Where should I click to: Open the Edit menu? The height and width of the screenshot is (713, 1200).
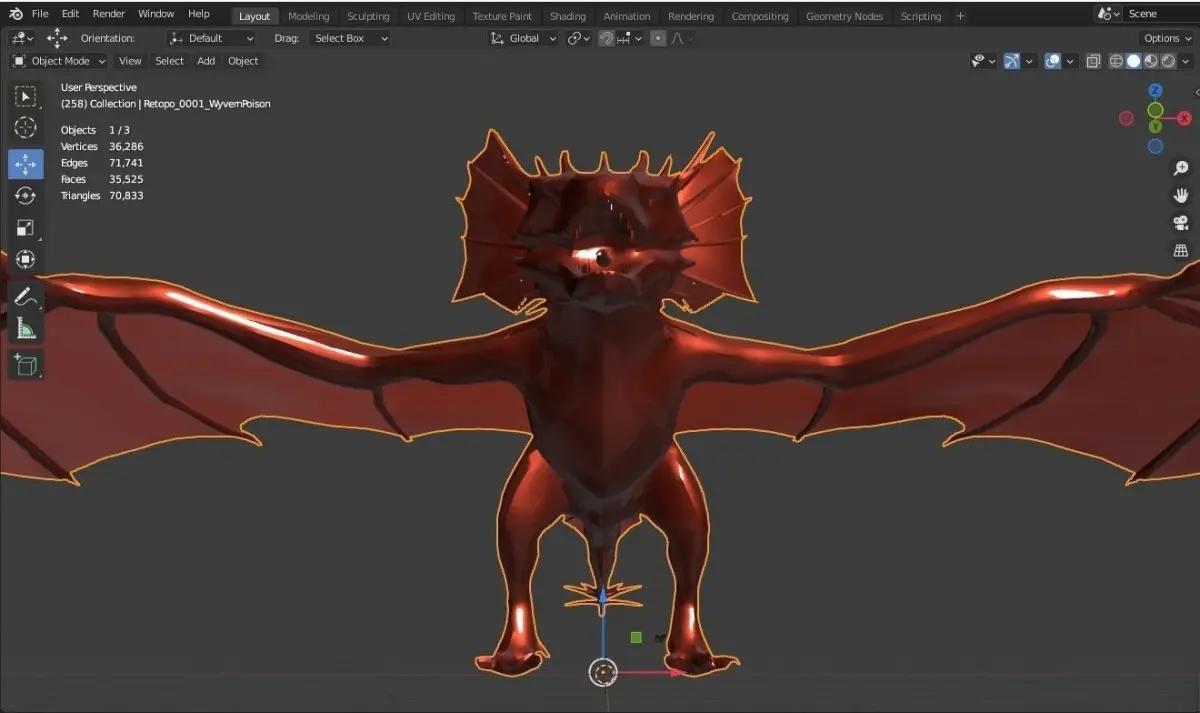[70, 14]
